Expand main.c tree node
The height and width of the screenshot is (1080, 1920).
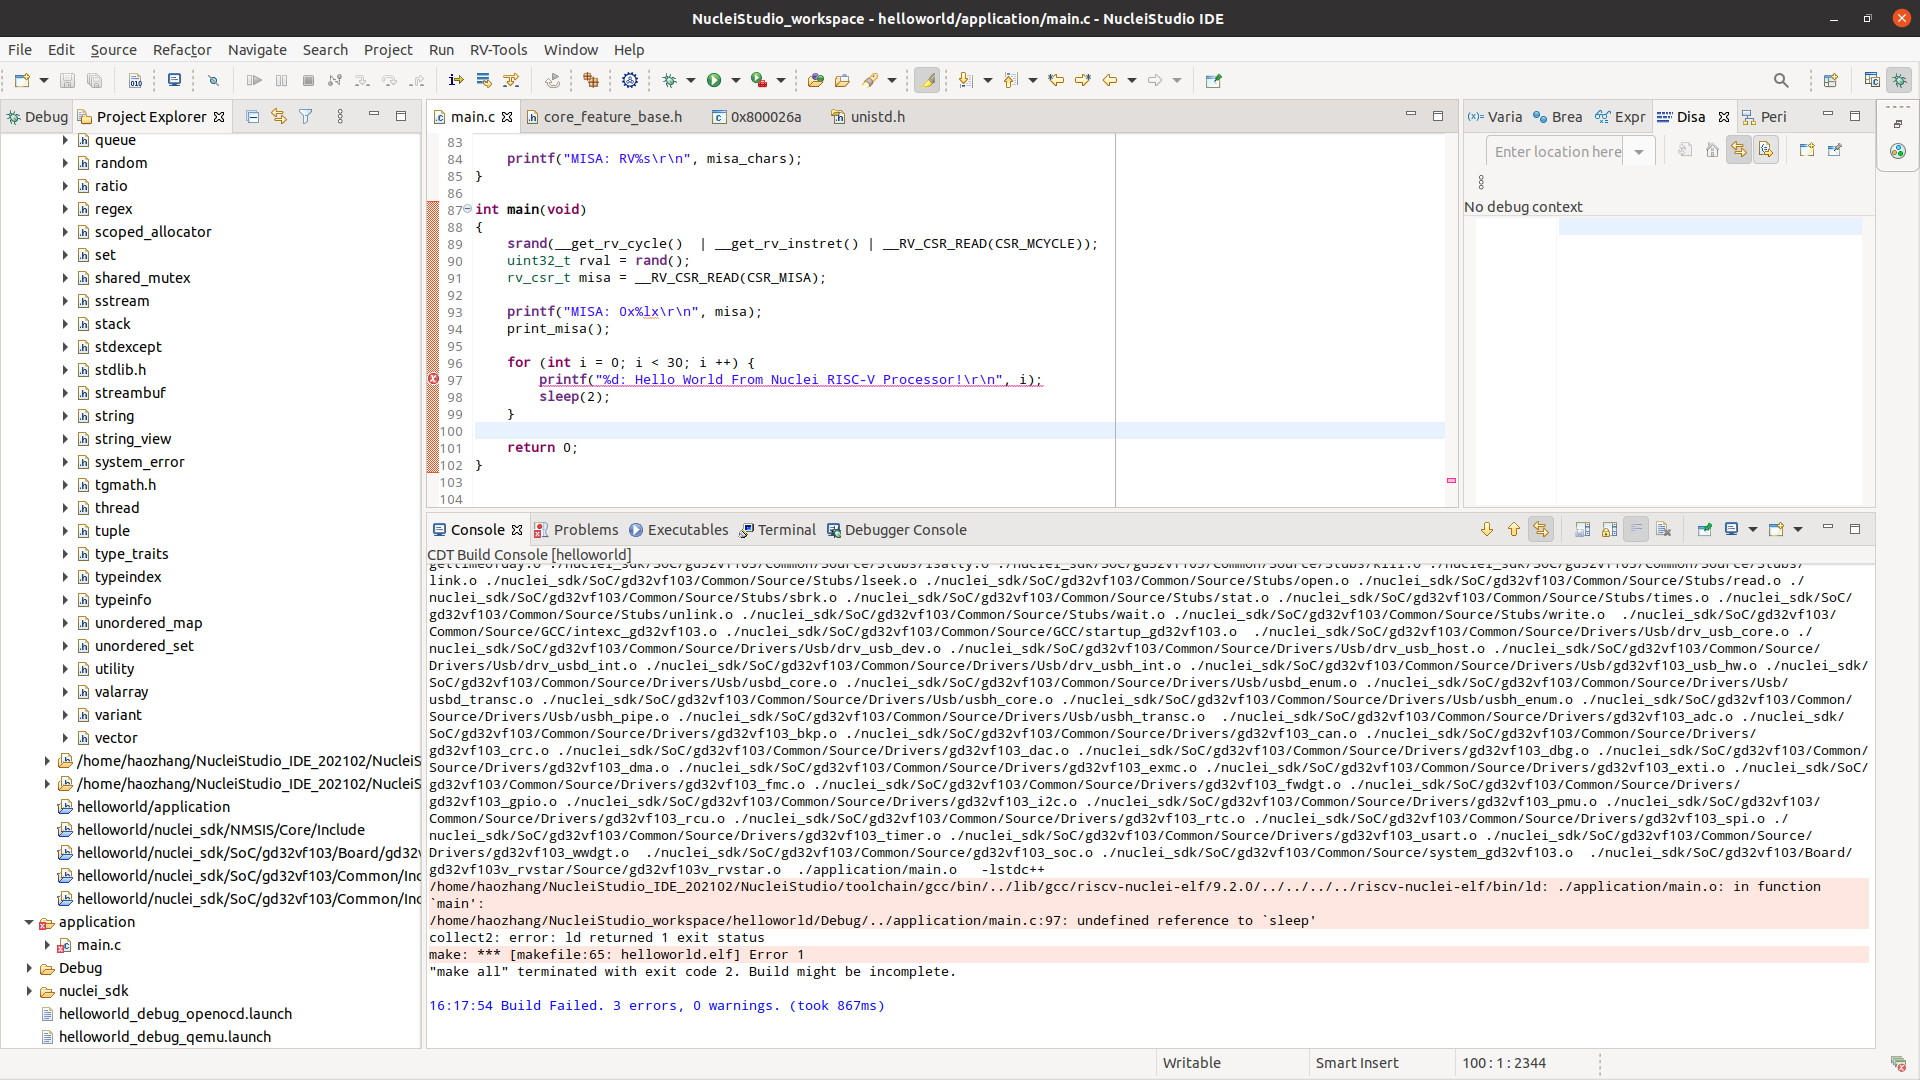pyautogui.click(x=47, y=945)
